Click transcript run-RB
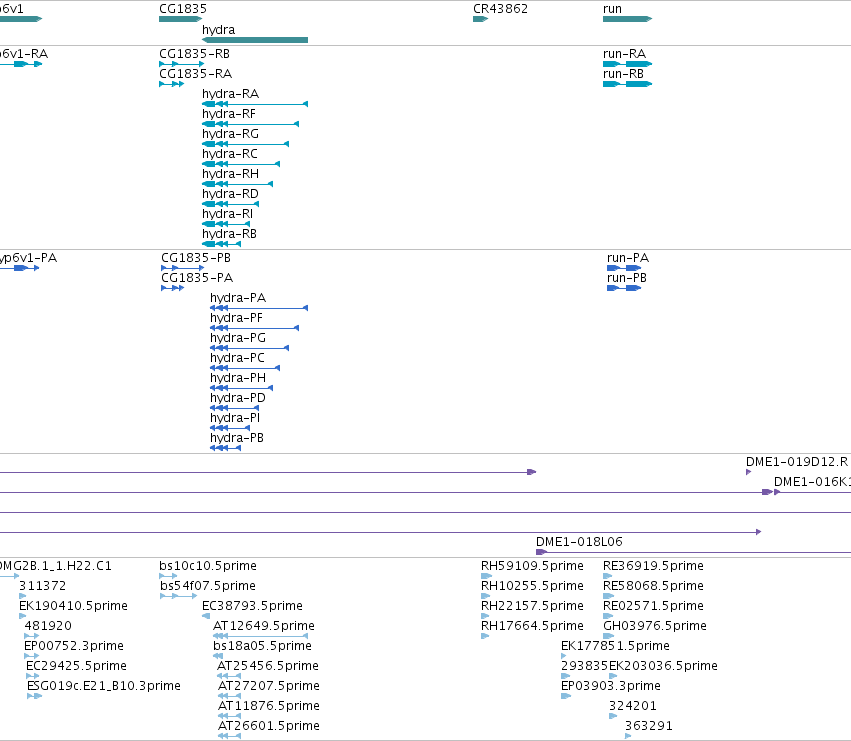This screenshot has height=741, width=851. tap(623, 74)
